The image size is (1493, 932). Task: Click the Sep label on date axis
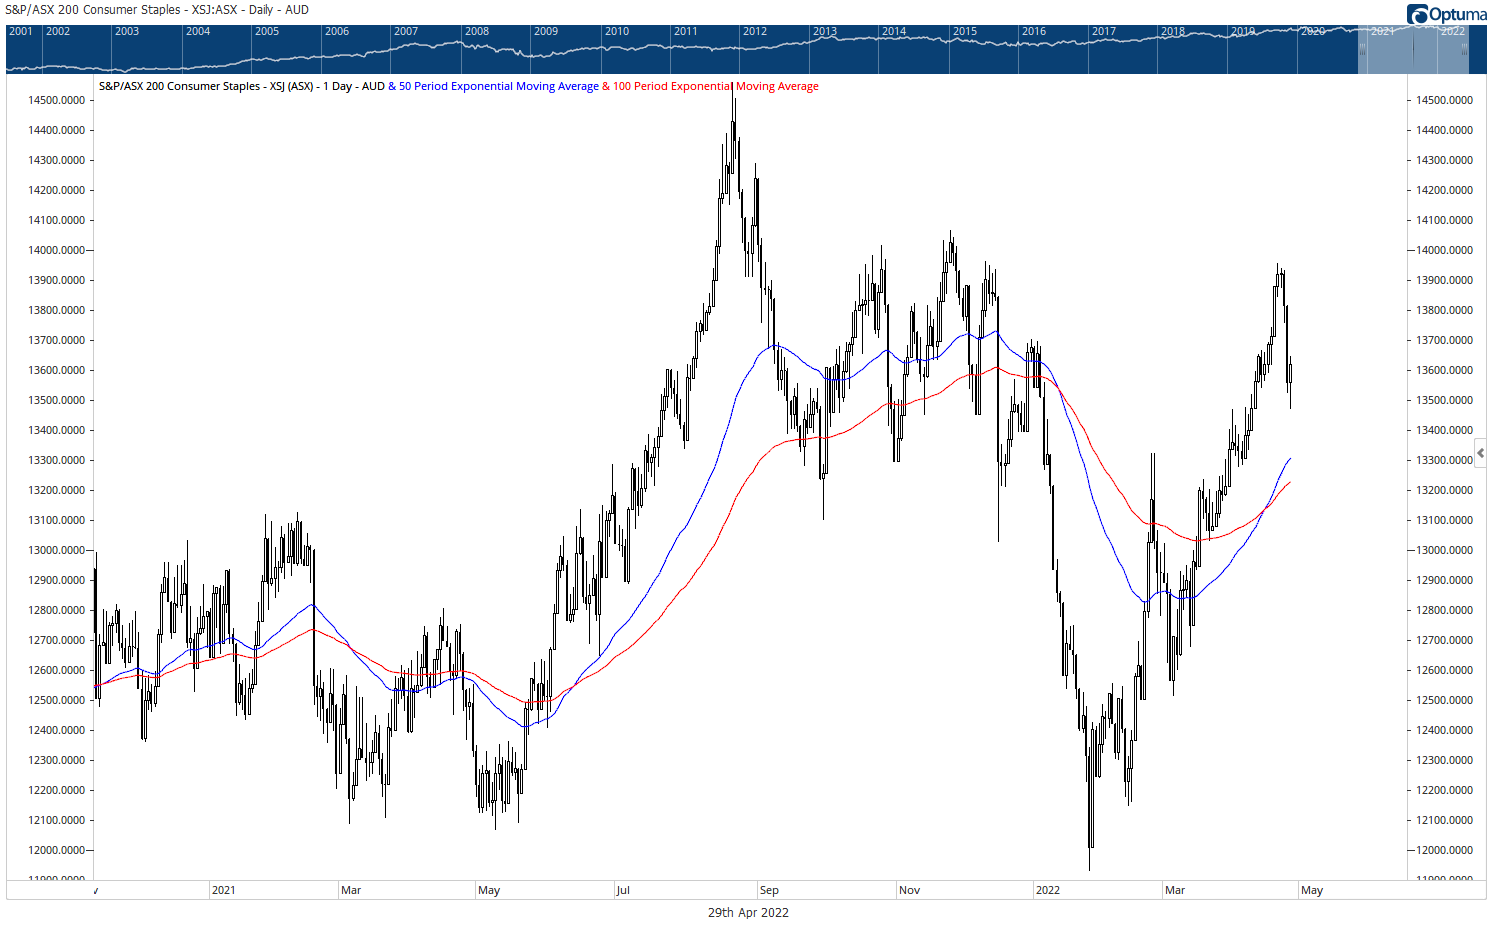(769, 890)
